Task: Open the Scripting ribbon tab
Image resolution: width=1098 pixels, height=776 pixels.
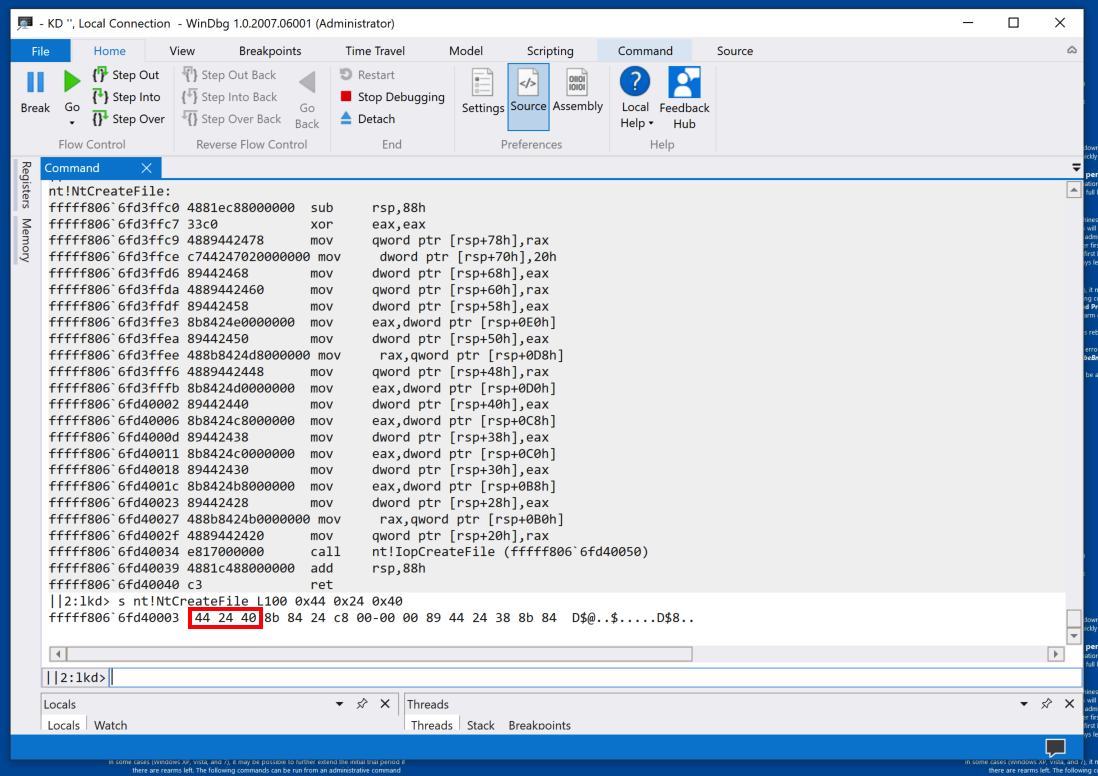Action: pyautogui.click(x=550, y=51)
